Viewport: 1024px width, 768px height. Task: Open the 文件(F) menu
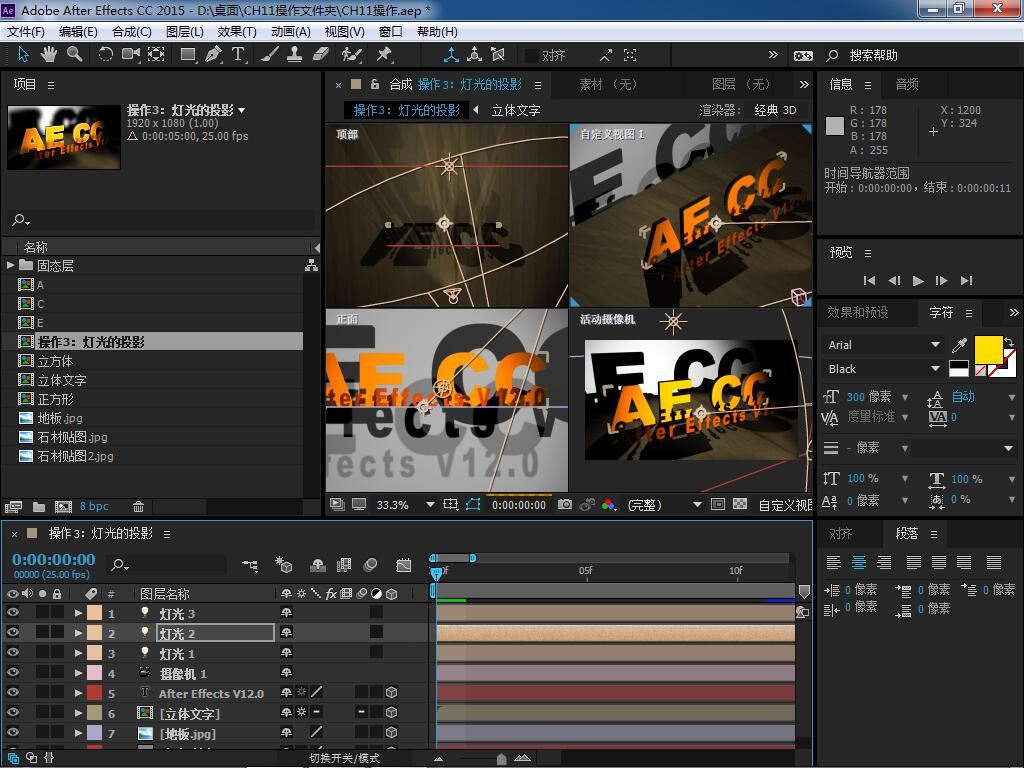tap(25, 31)
